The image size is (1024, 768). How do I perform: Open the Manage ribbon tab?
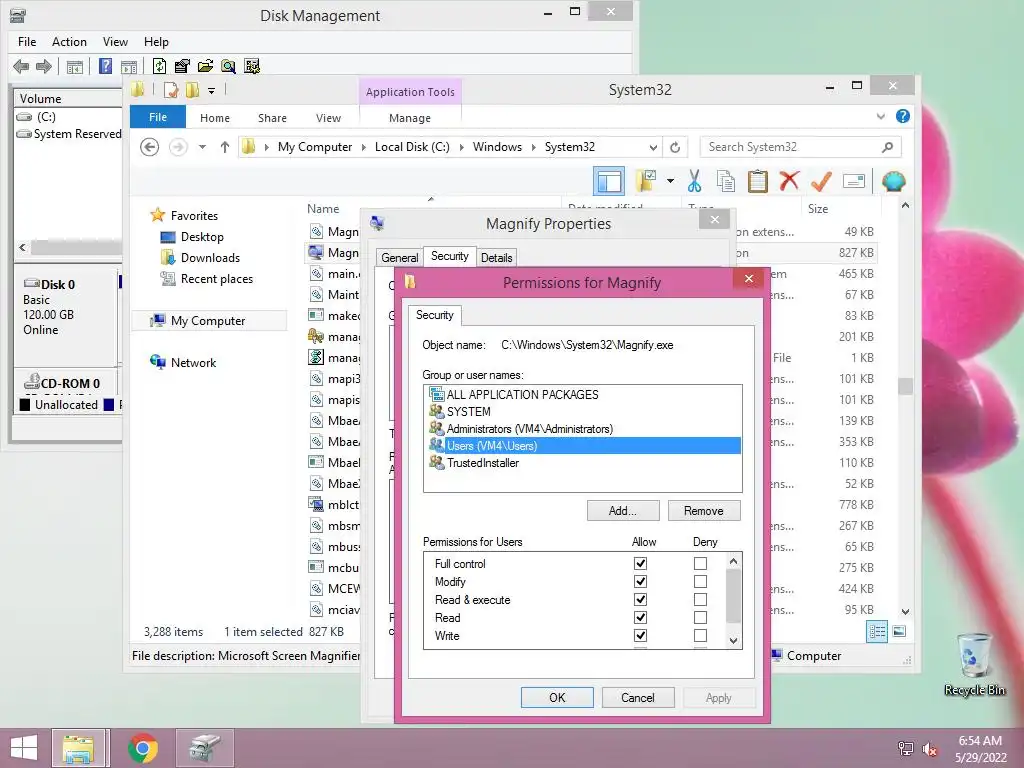(x=409, y=118)
